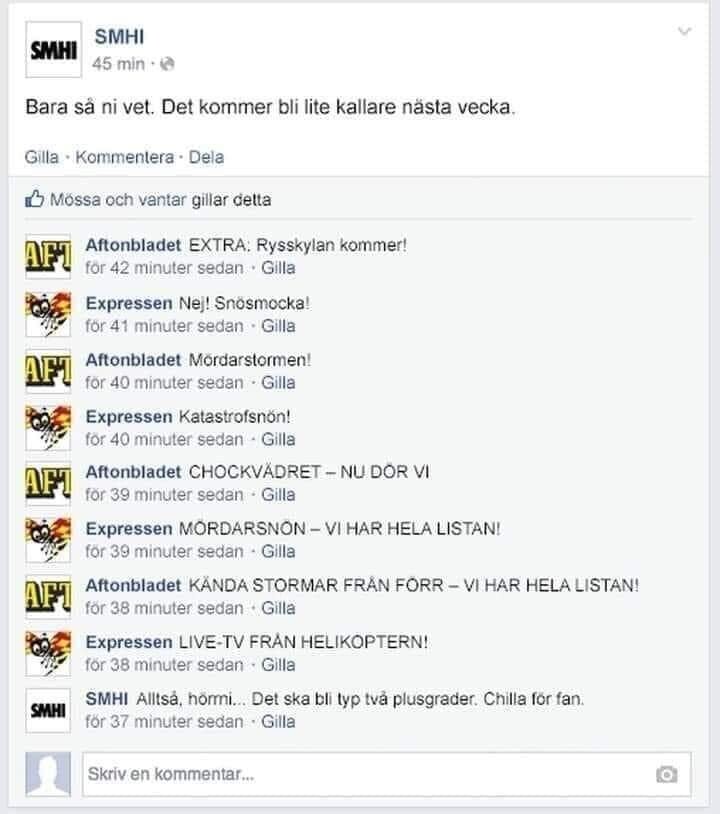Click the thumbs-up likes icon
Screen dimensions: 720x814
[x=34, y=199]
